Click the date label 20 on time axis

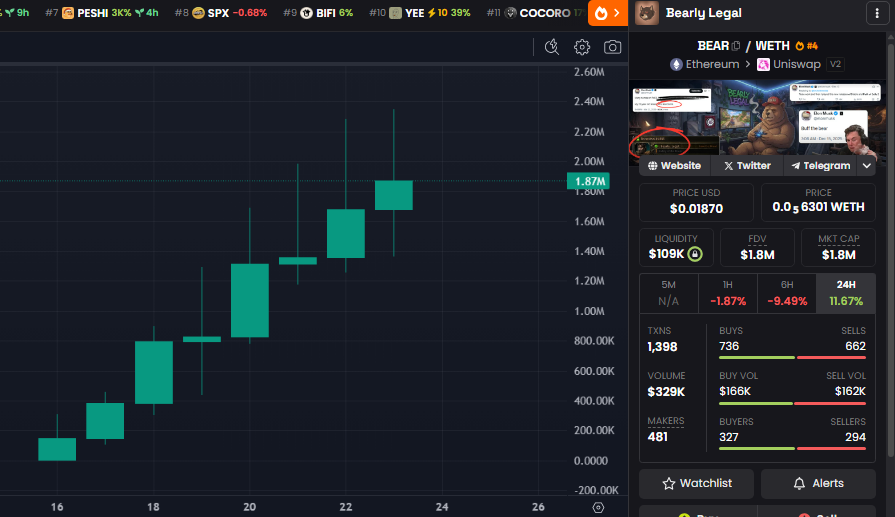[x=249, y=507]
